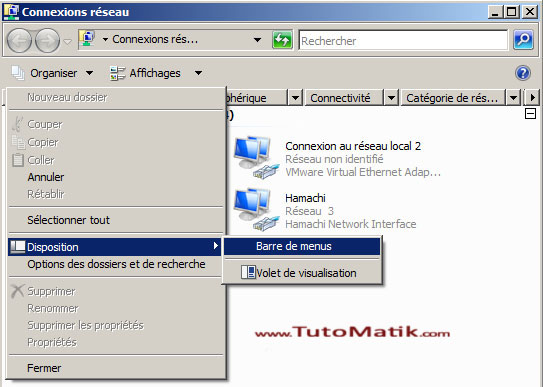Image resolution: width=543 pixels, height=387 pixels.
Task: Click the Supprimer menu item with X icon
Action: pyautogui.click(x=116, y=291)
